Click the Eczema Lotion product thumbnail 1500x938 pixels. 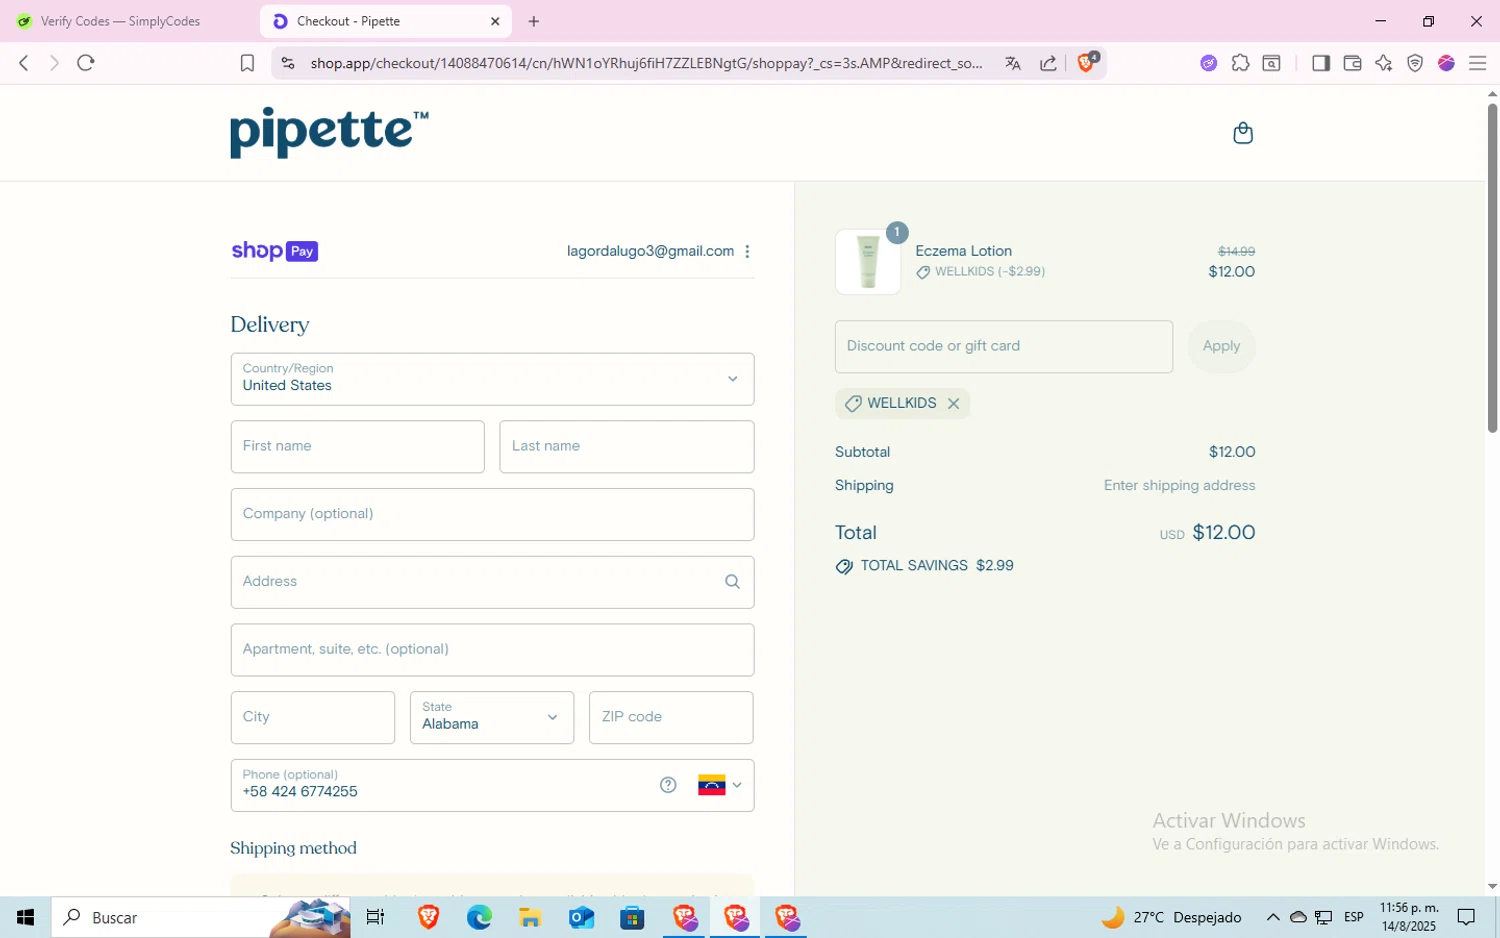pyautogui.click(x=868, y=262)
